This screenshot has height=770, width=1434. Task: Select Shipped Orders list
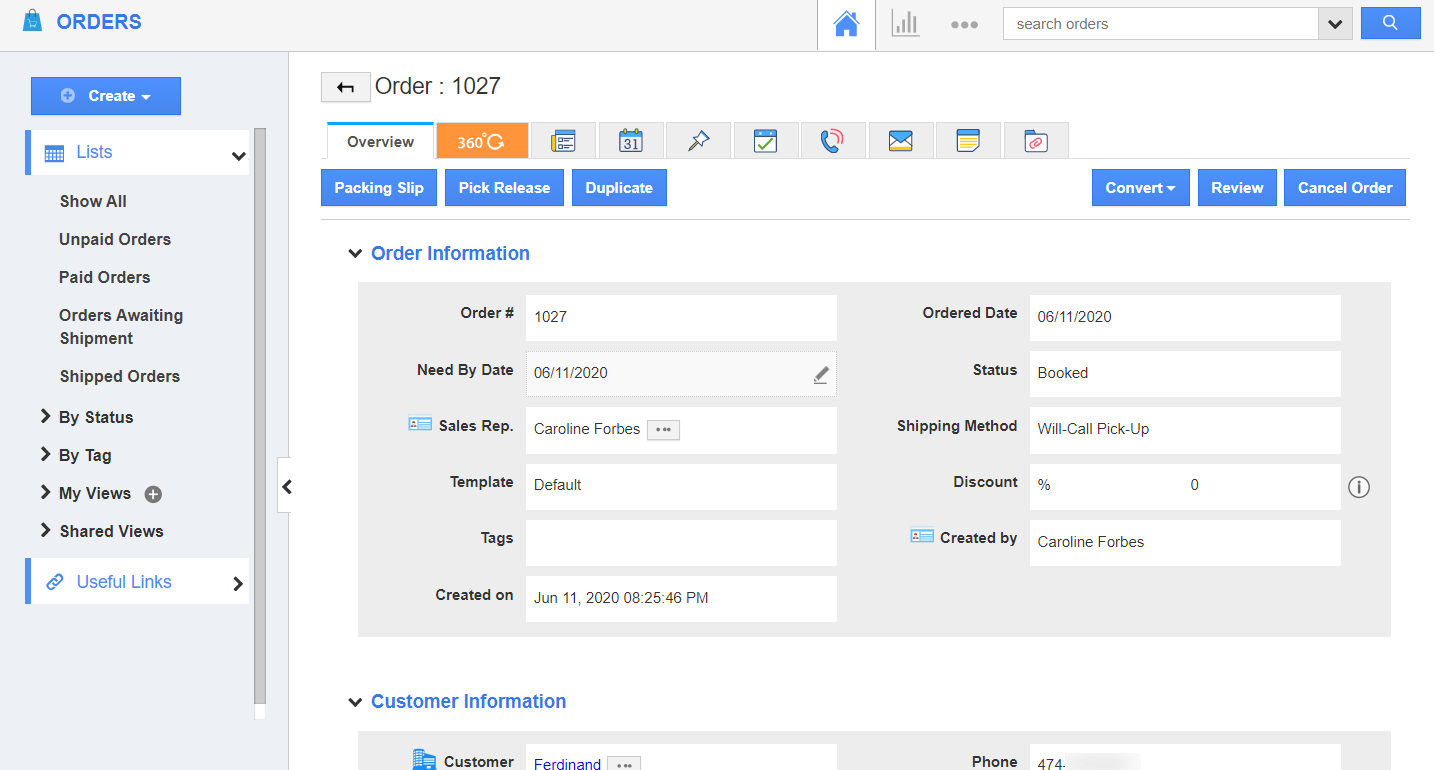click(x=120, y=376)
